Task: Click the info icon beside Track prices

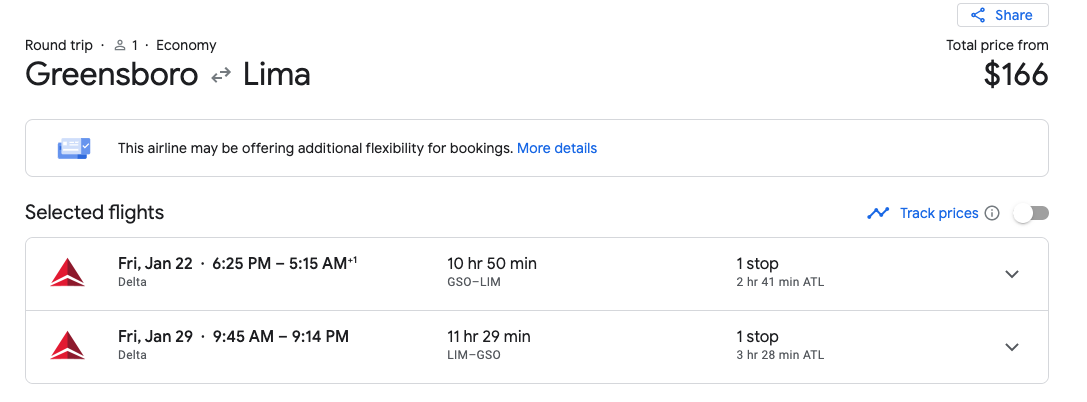Action: (x=992, y=213)
